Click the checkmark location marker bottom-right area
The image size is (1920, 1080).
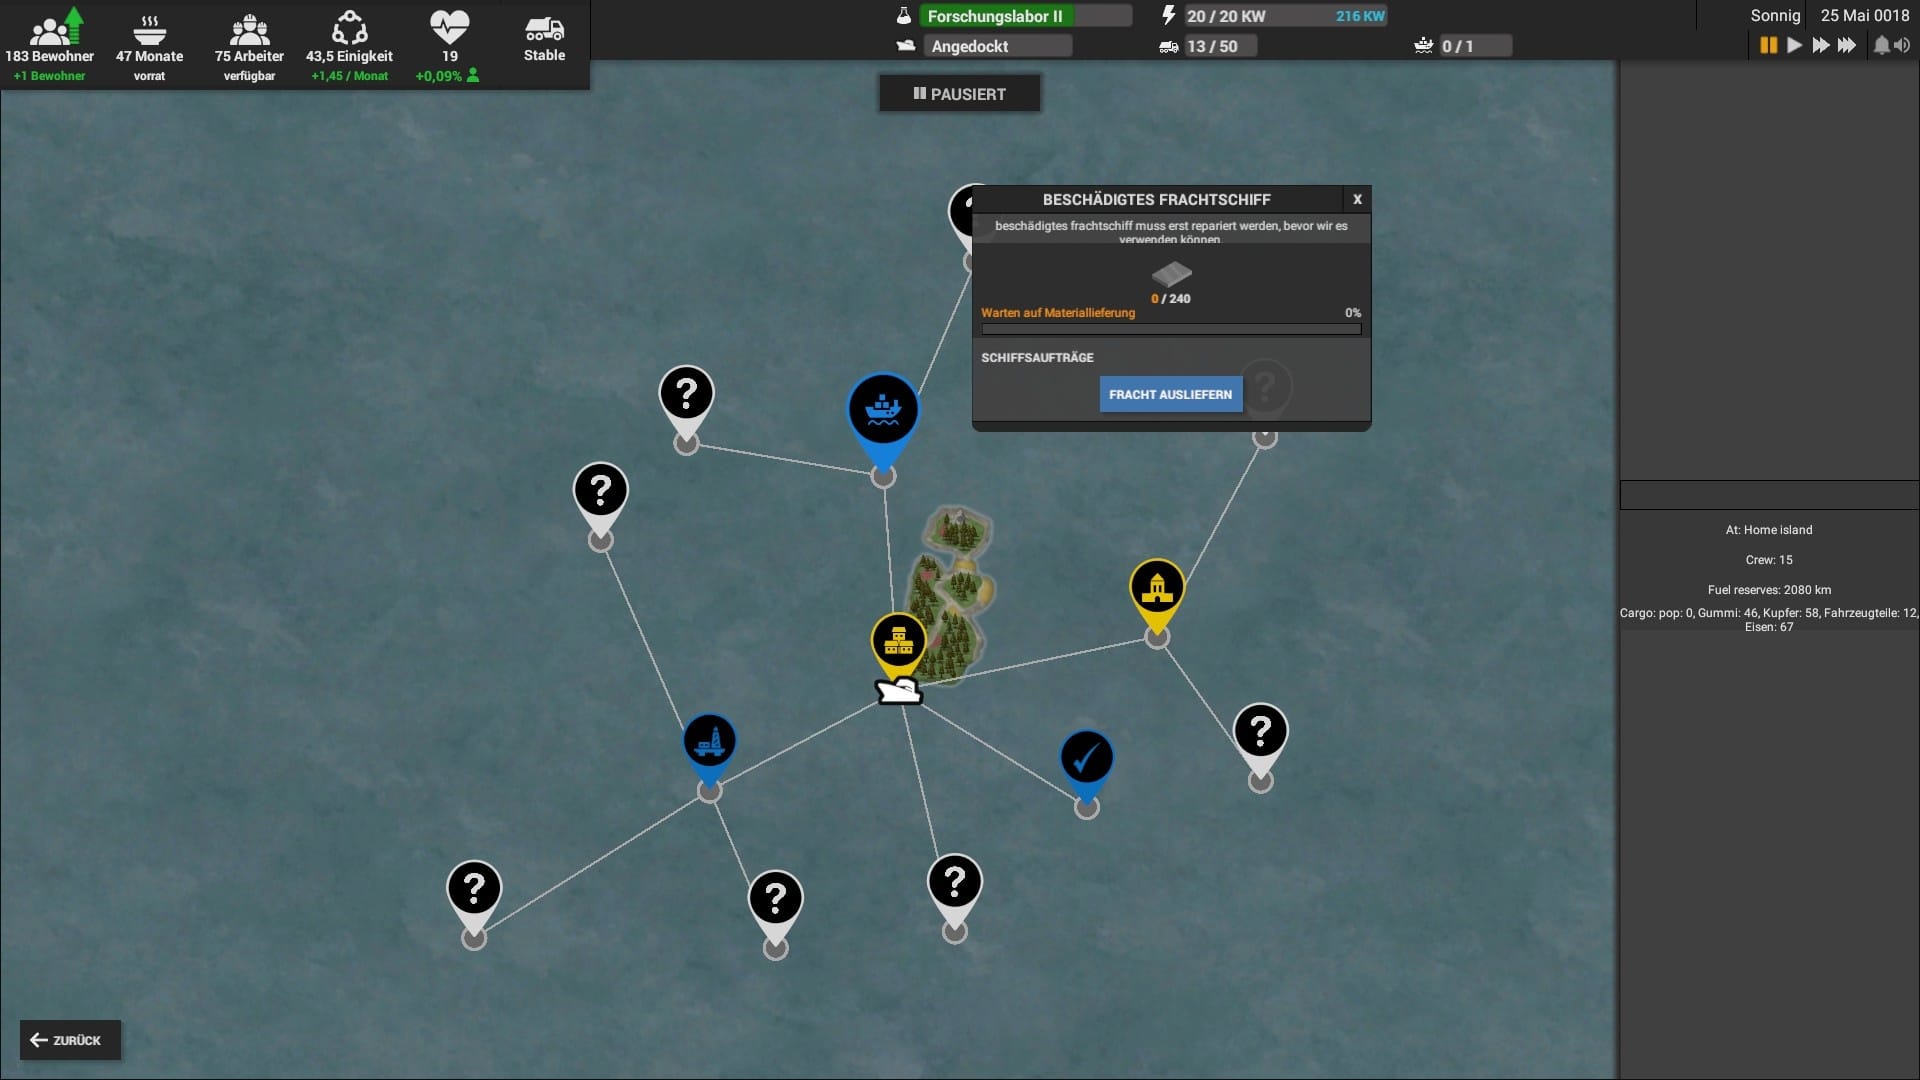click(x=1087, y=758)
